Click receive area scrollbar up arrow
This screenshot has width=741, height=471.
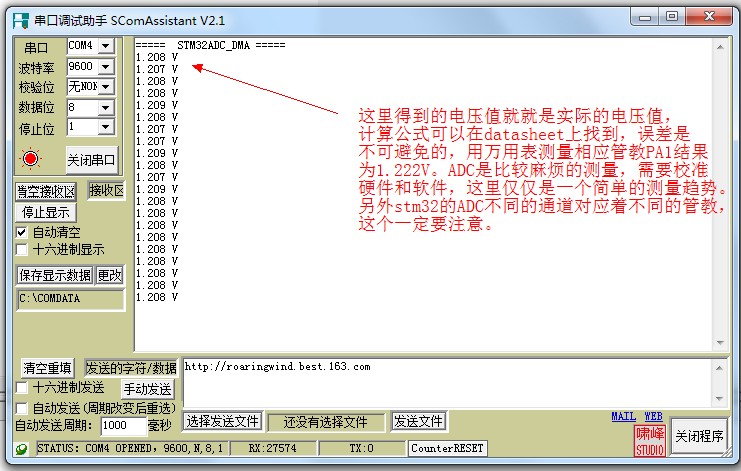(720, 47)
